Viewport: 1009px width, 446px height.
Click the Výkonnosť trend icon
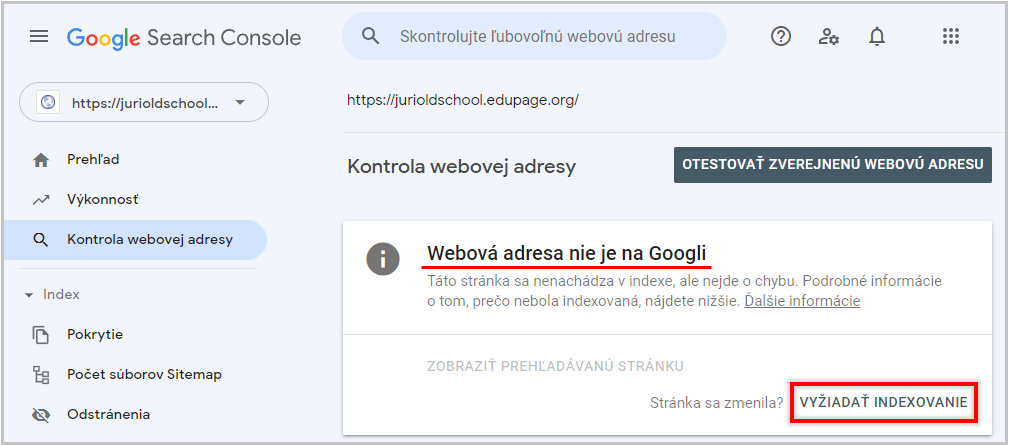41,200
